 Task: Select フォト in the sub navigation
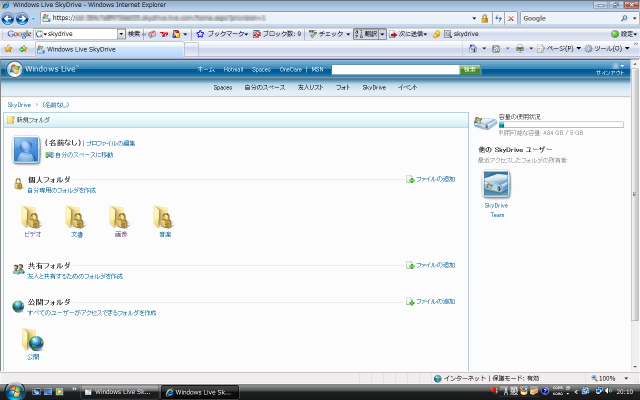click(343, 87)
